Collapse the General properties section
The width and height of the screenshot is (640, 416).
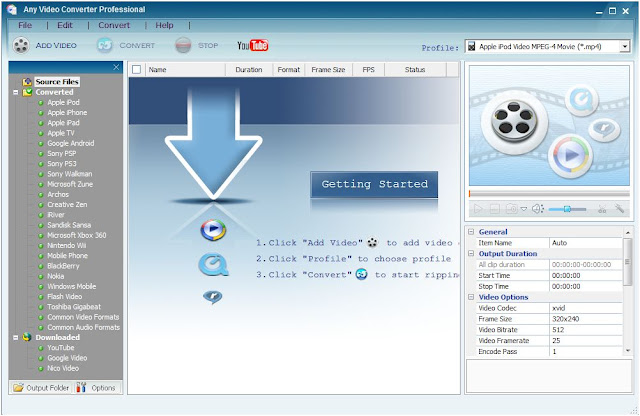(471, 231)
